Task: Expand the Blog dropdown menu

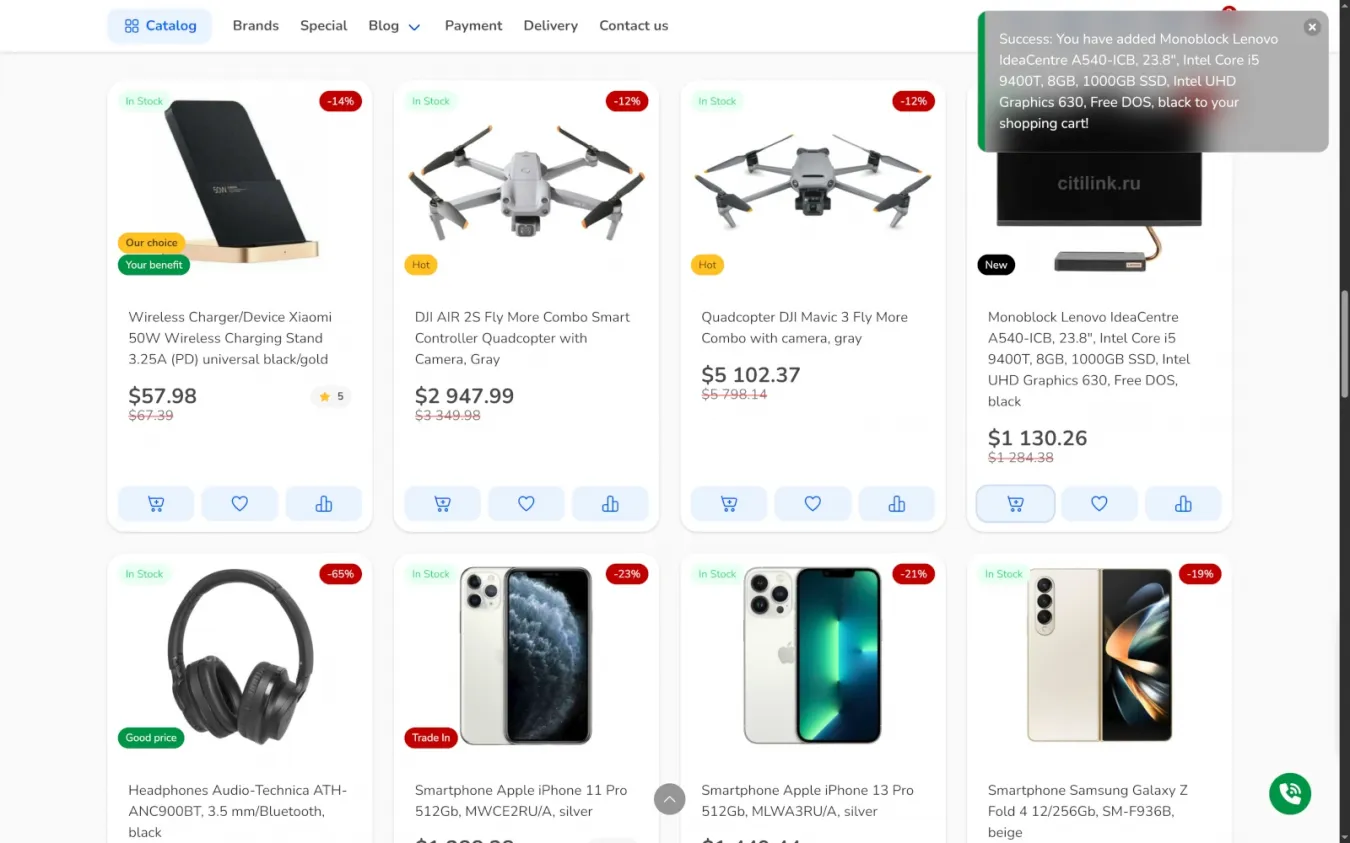Action: tap(394, 26)
